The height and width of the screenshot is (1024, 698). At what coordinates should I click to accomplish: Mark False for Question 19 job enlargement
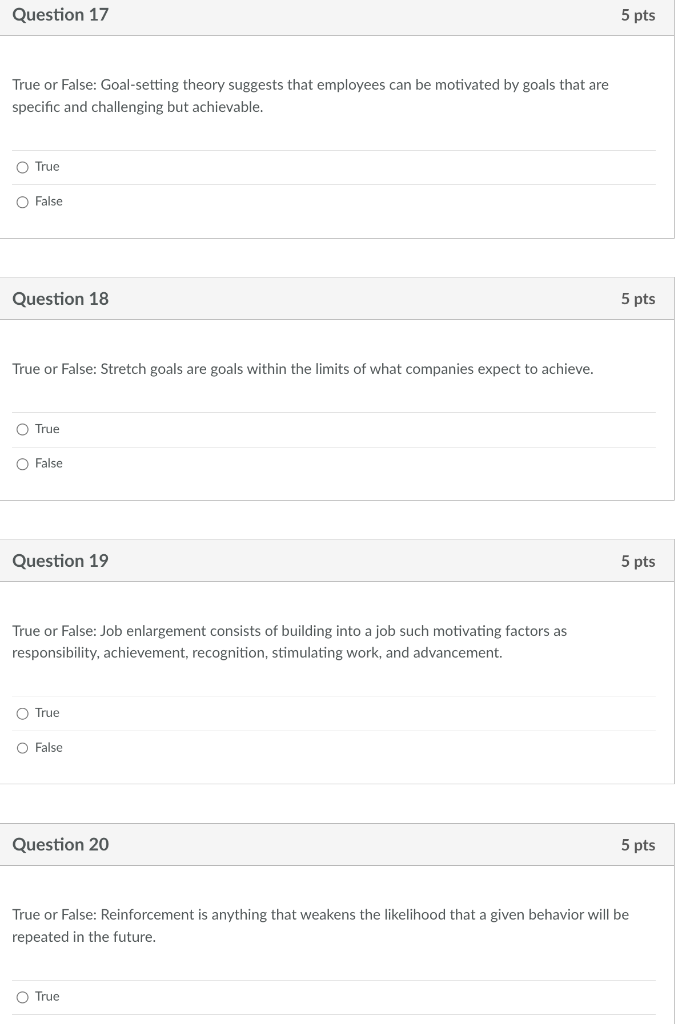[x=23, y=748]
